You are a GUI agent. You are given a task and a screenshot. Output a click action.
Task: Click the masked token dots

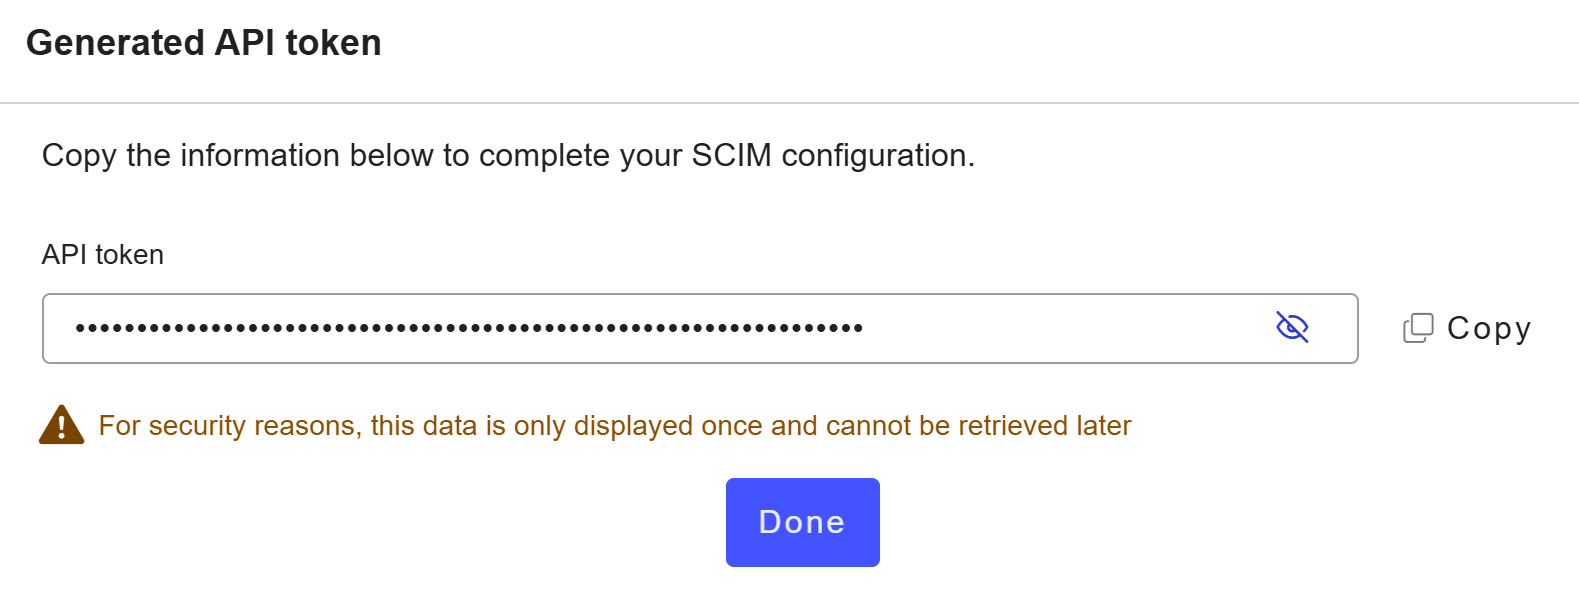click(468, 328)
